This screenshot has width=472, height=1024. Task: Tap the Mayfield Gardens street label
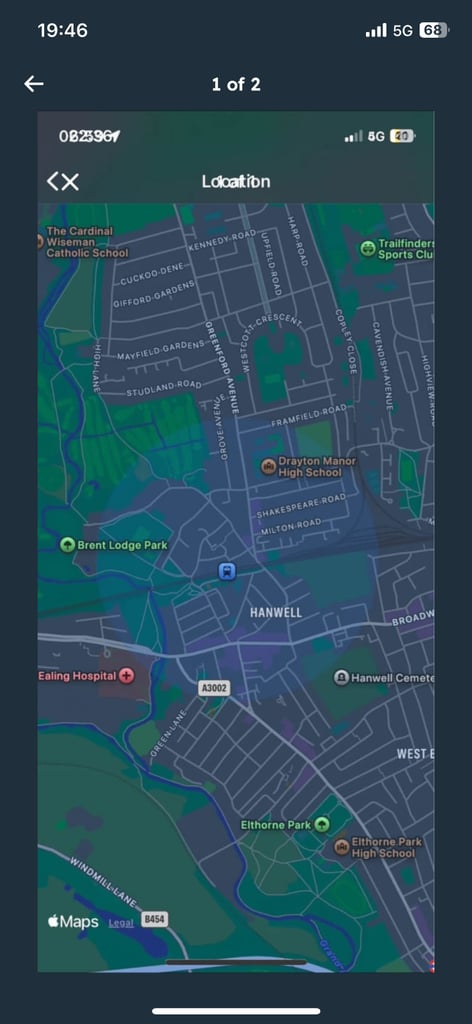pos(161,350)
